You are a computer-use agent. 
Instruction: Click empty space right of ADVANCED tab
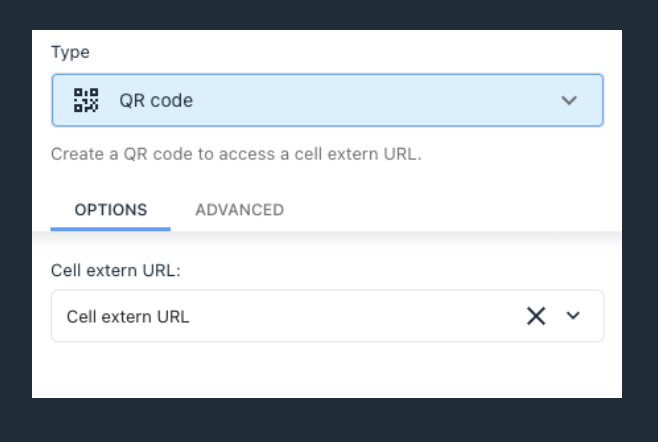(x=453, y=210)
